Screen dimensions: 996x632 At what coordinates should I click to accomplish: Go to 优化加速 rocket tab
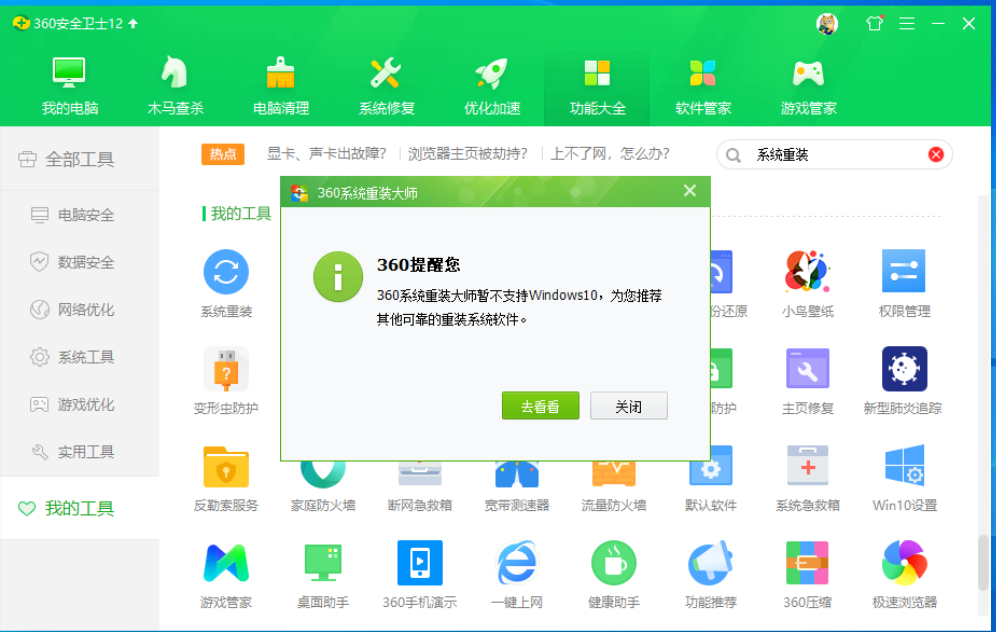(492, 86)
